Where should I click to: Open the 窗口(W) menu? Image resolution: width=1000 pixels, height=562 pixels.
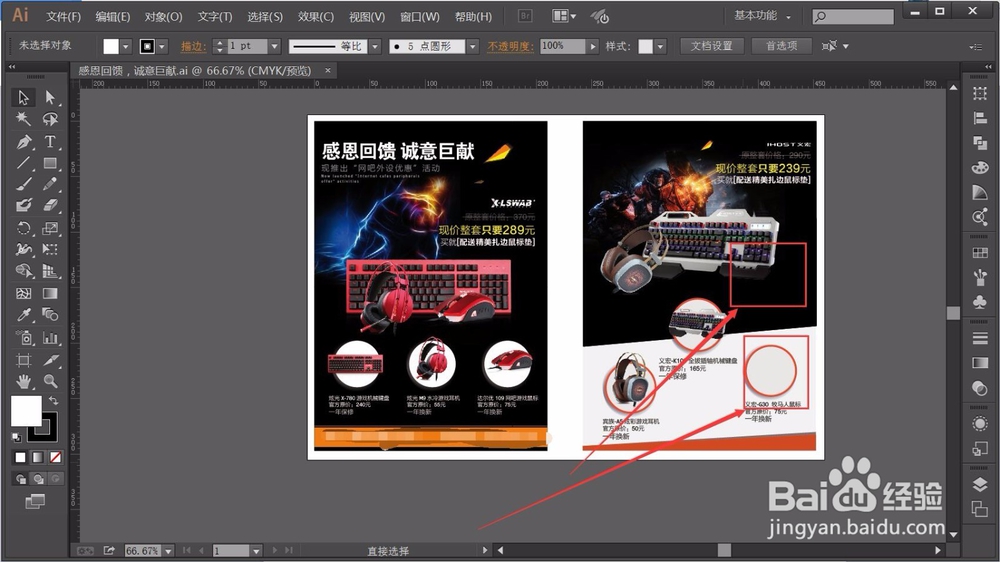pos(420,17)
